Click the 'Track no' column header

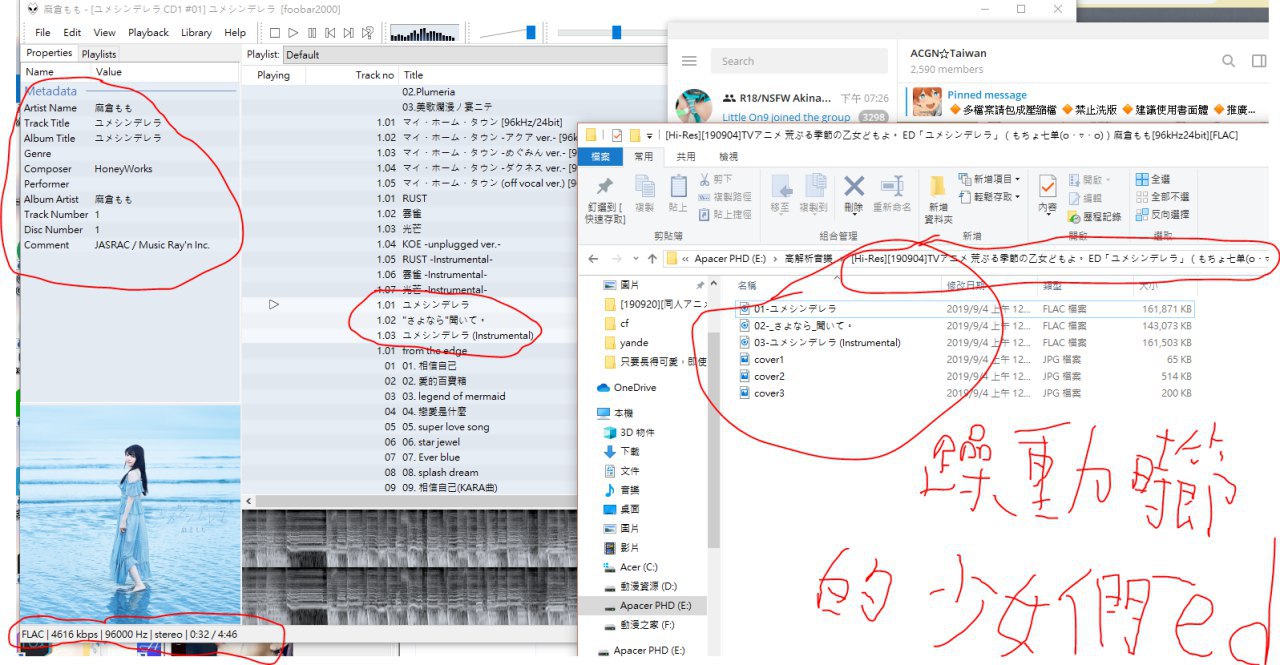375,75
